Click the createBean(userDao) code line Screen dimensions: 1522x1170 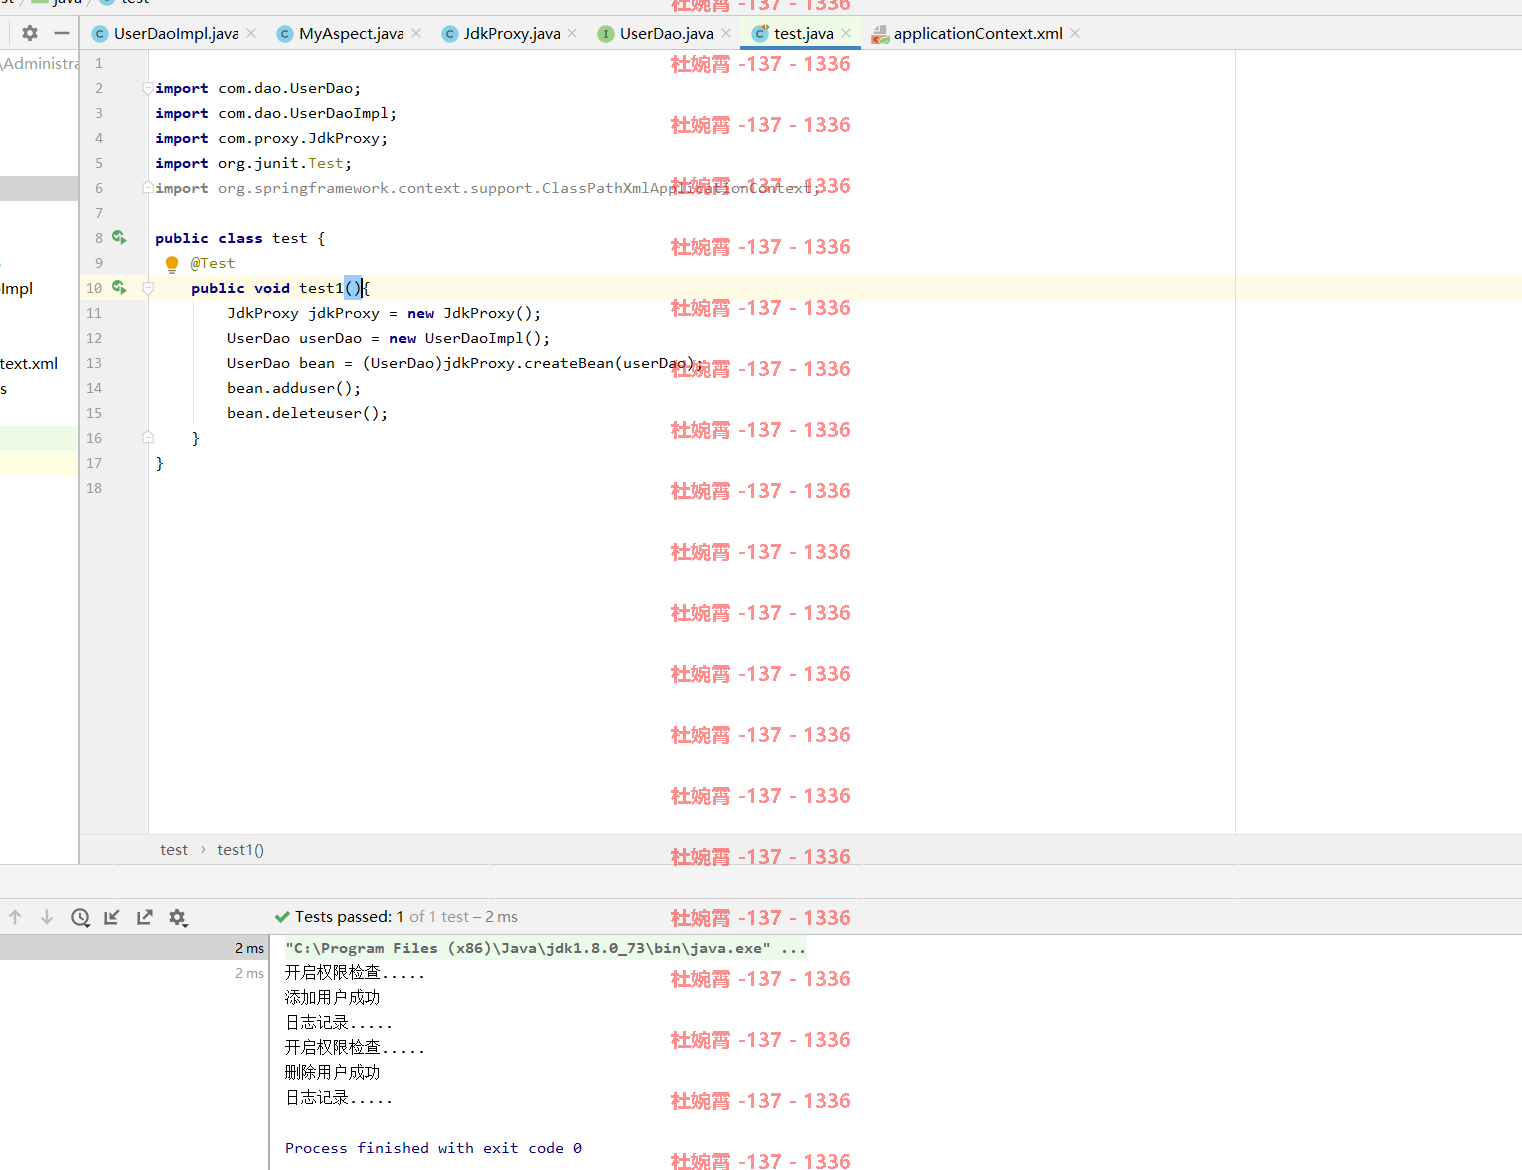click(464, 363)
